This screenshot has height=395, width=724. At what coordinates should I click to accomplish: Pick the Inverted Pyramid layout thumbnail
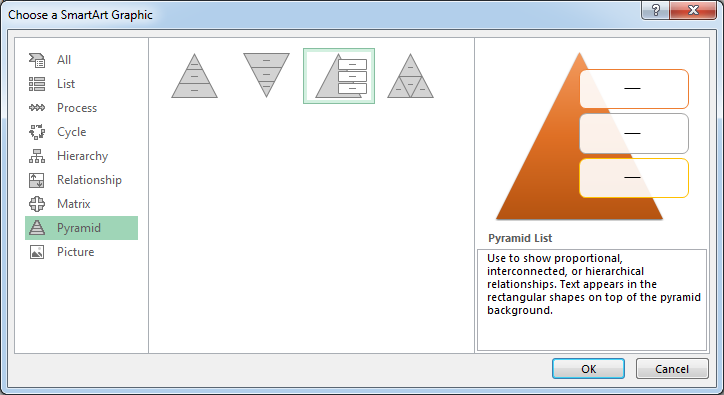pyautogui.click(x=266, y=75)
